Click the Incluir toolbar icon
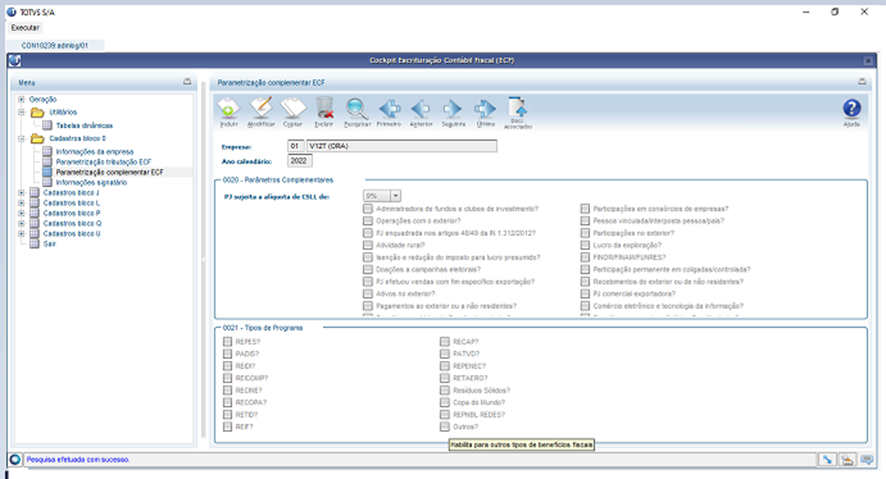This screenshot has height=479, width=886. (x=228, y=108)
